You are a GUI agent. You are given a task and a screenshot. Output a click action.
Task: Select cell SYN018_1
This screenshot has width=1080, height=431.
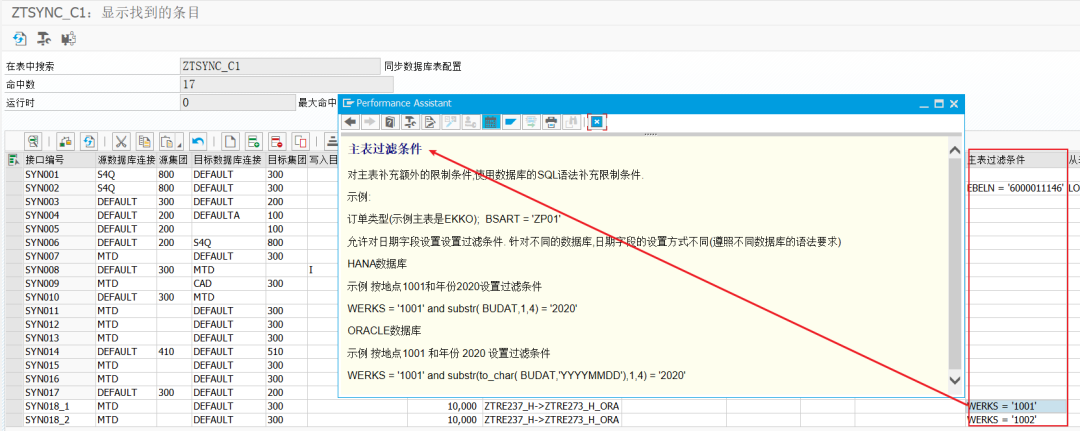pyautogui.click(x=59, y=406)
